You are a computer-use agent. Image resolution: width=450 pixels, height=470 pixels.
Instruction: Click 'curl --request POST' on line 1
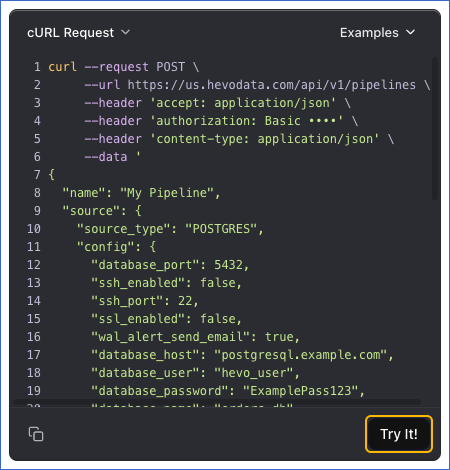coord(116,67)
